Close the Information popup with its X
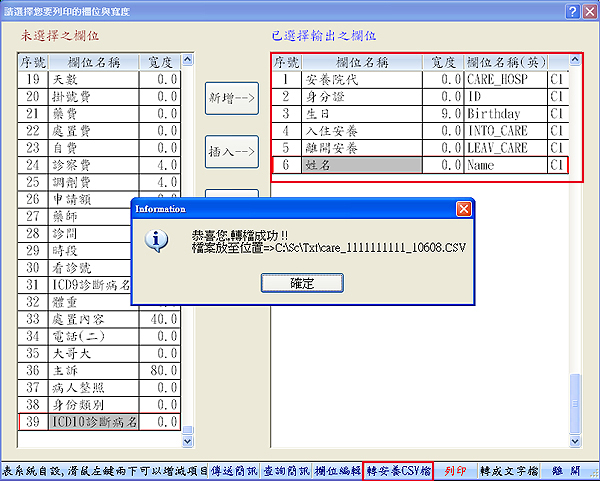The width and height of the screenshot is (600, 481). (x=463, y=210)
